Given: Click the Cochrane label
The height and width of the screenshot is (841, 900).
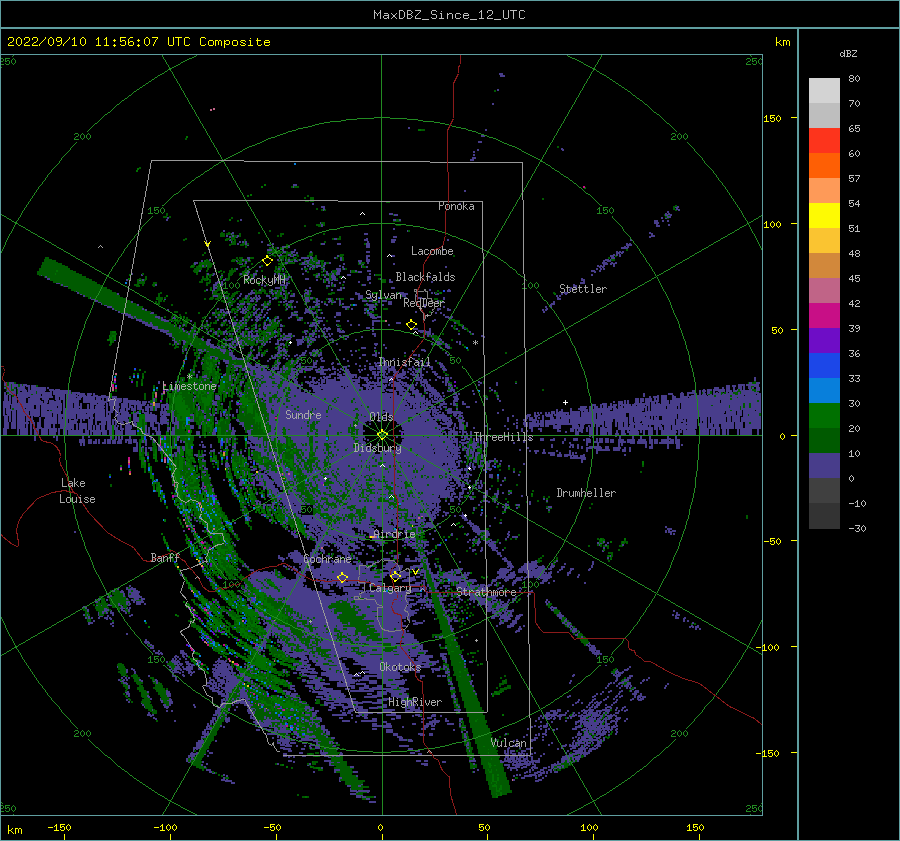Looking at the screenshot, I should [x=327, y=559].
